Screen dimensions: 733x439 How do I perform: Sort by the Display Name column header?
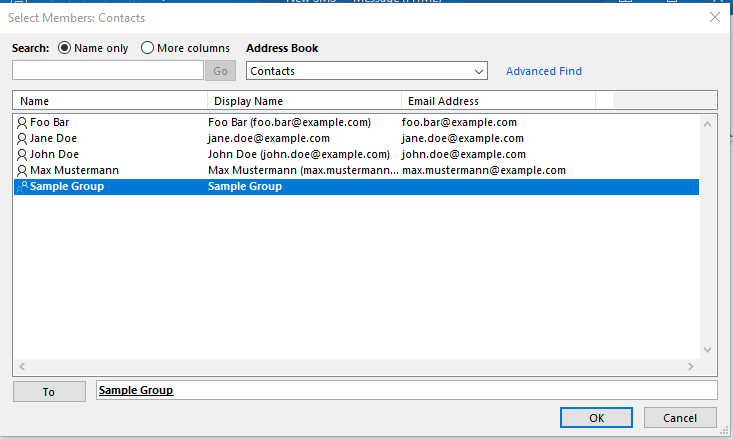point(304,101)
